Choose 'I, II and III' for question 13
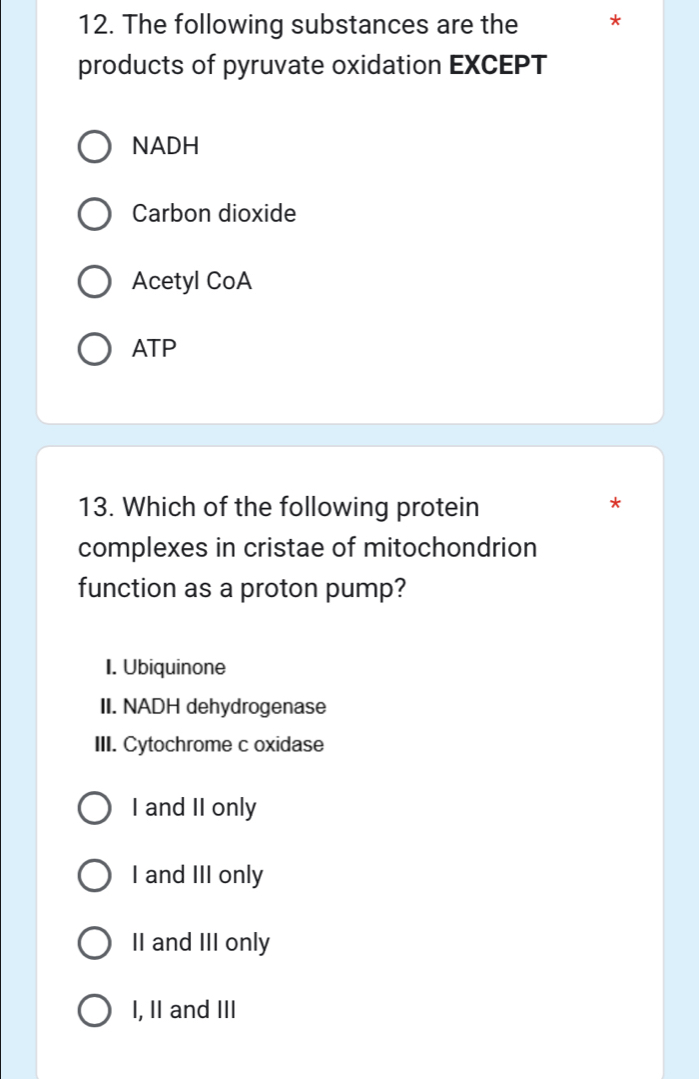 [94, 1010]
